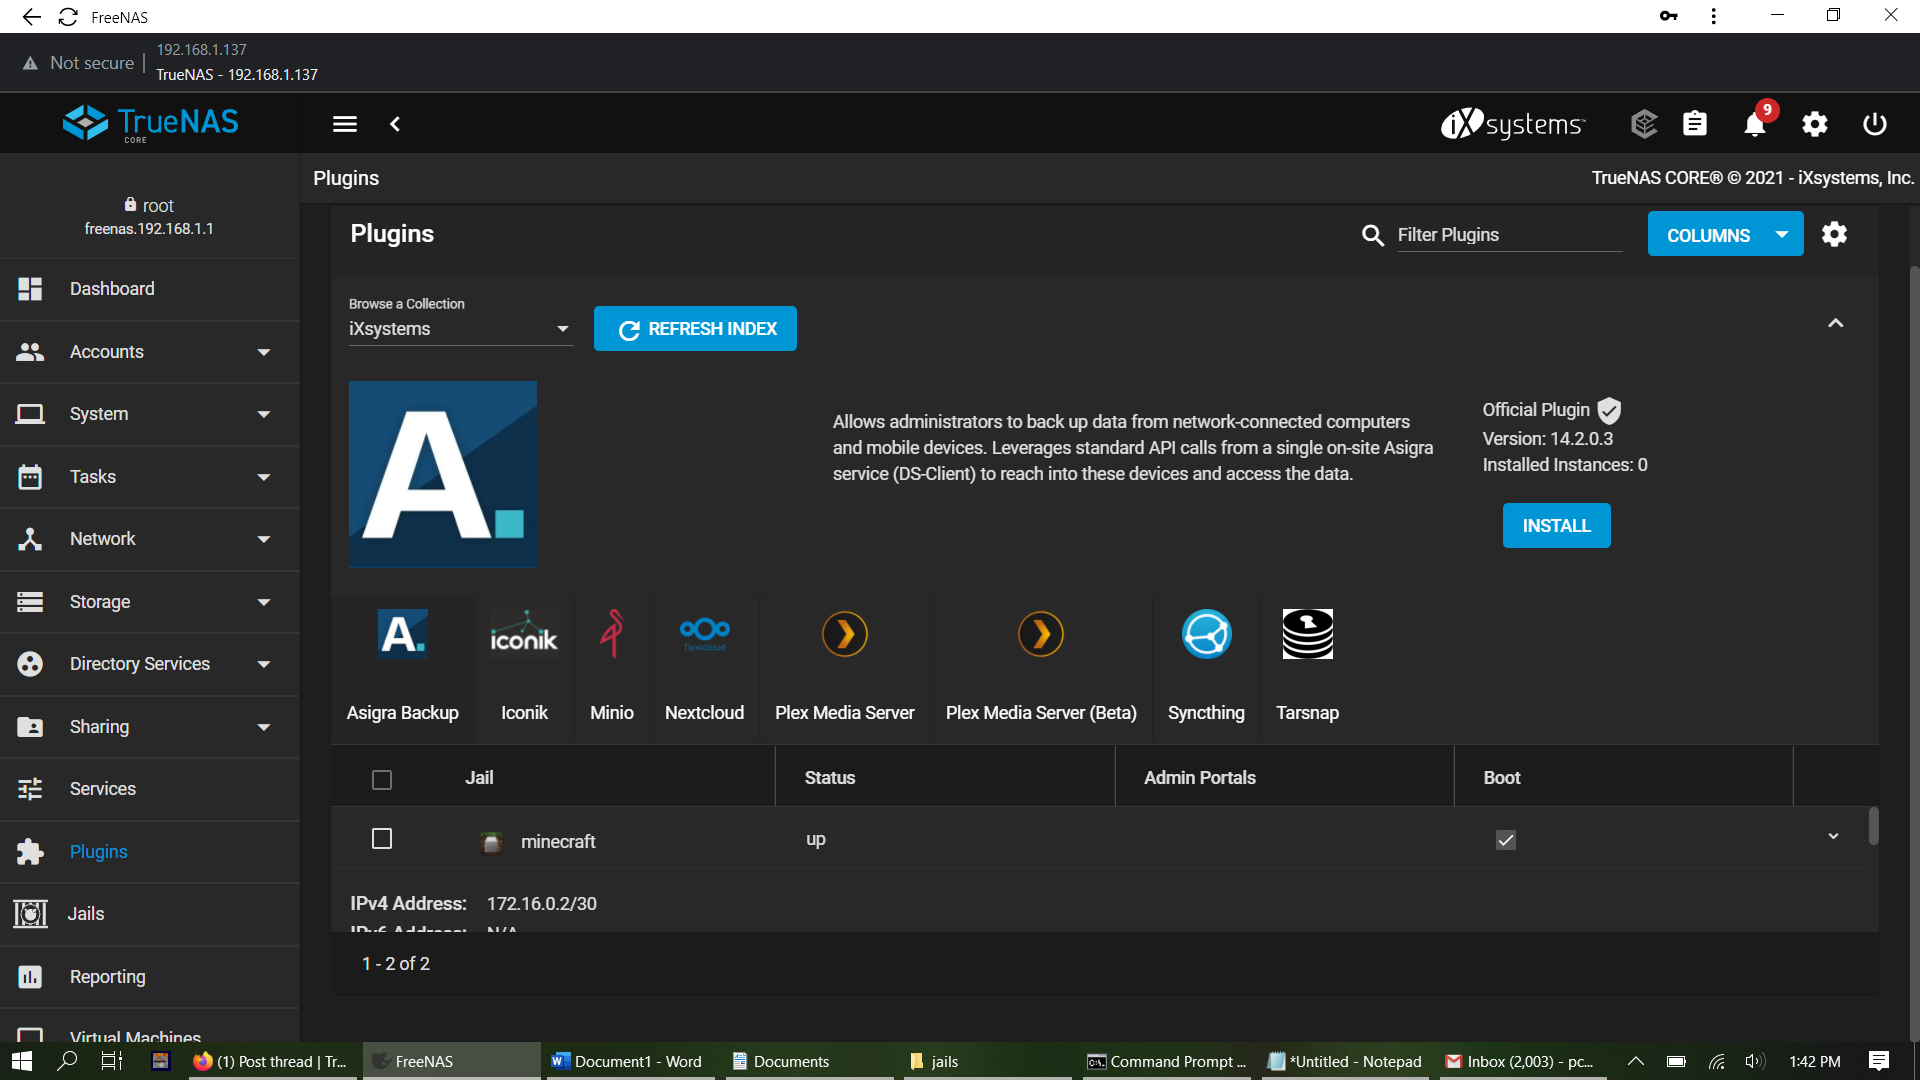Image resolution: width=1920 pixels, height=1080 pixels.
Task: Open the Jails page
Action: click(x=150, y=914)
